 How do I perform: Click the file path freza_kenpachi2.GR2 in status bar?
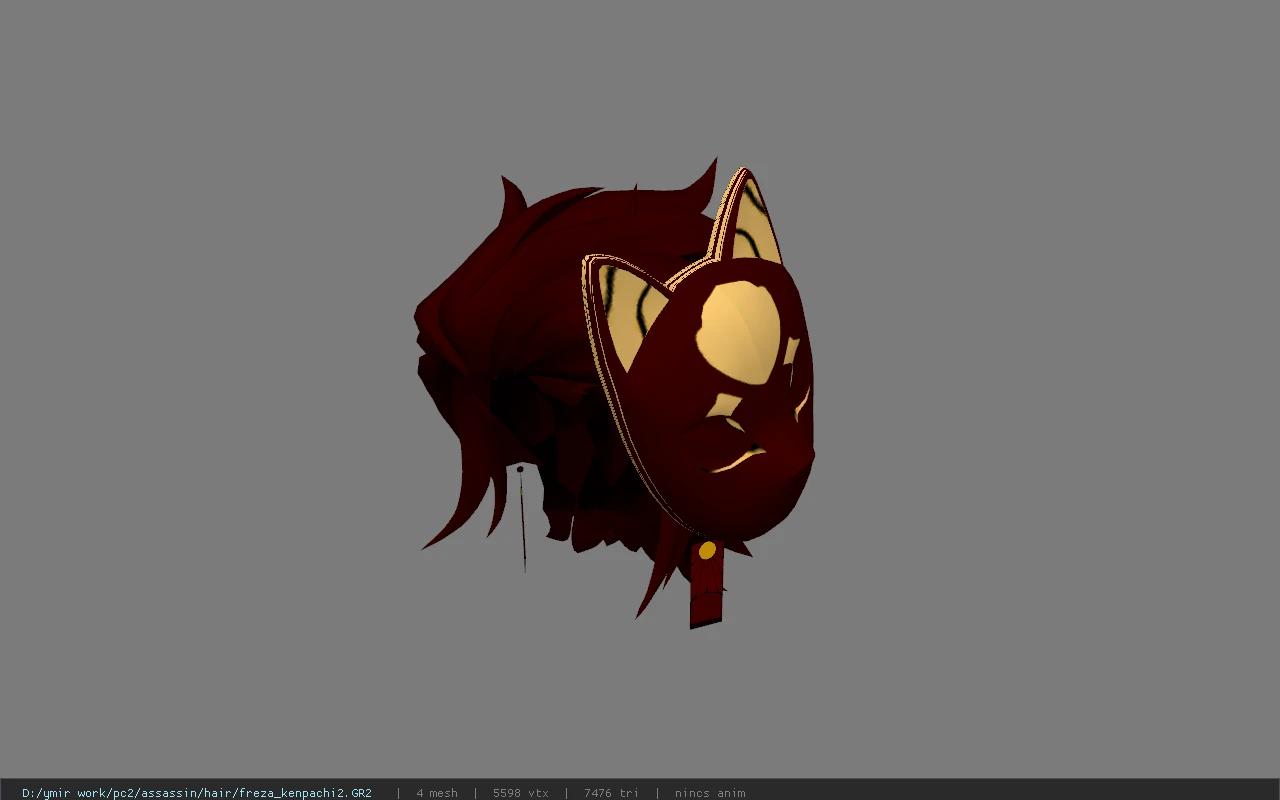(197, 792)
